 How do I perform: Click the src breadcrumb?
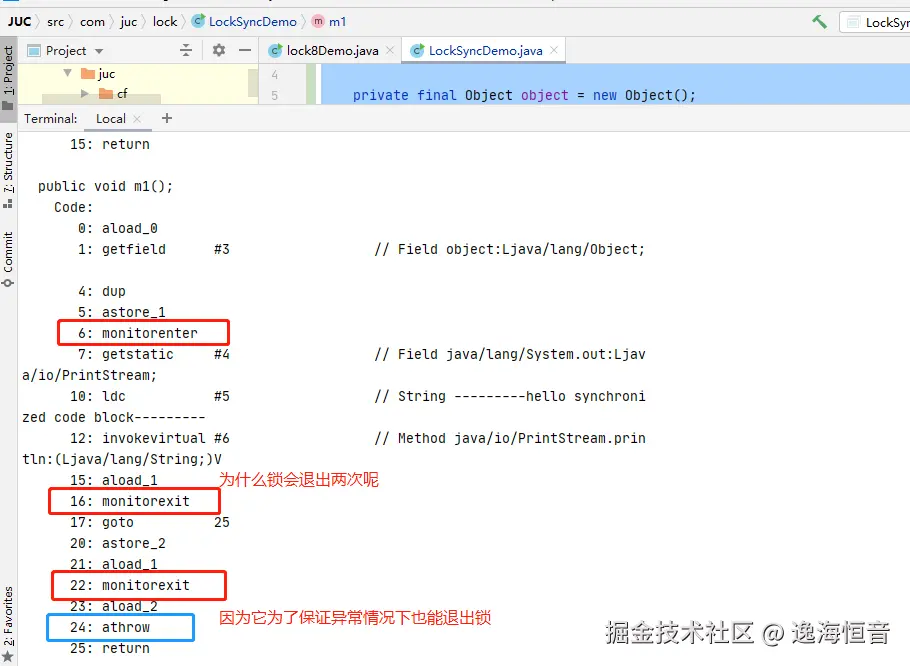pos(56,22)
